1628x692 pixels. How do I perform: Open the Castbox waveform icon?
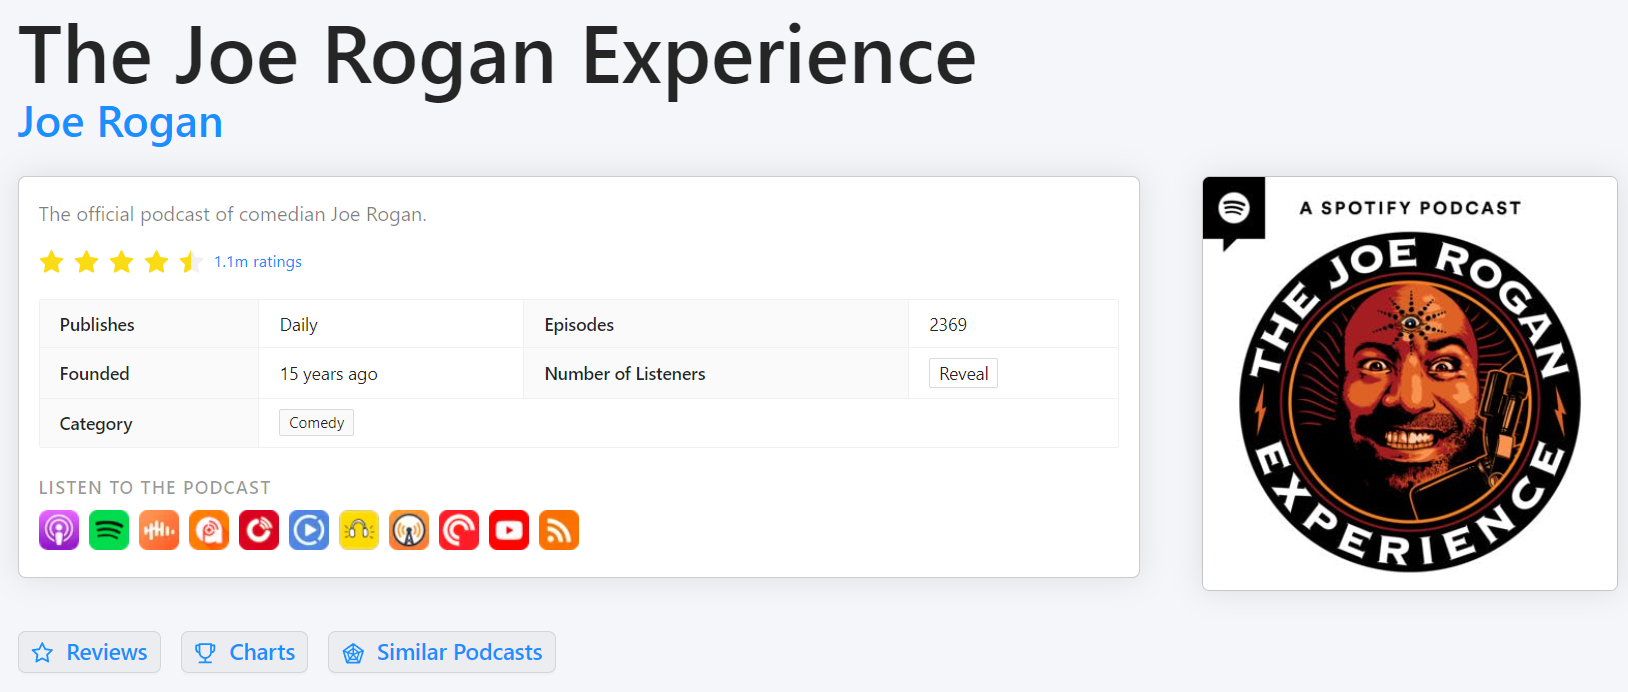[159, 530]
